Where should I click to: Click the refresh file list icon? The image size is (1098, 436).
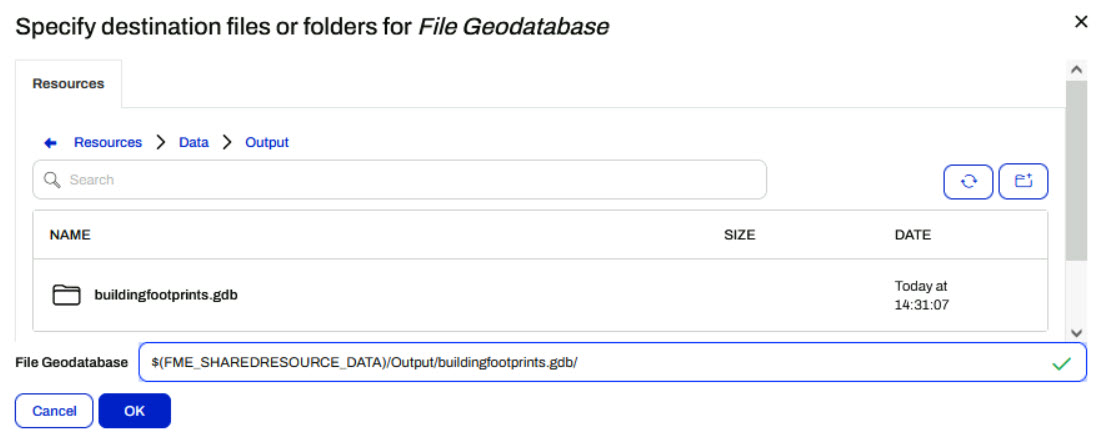pyautogui.click(x=968, y=181)
